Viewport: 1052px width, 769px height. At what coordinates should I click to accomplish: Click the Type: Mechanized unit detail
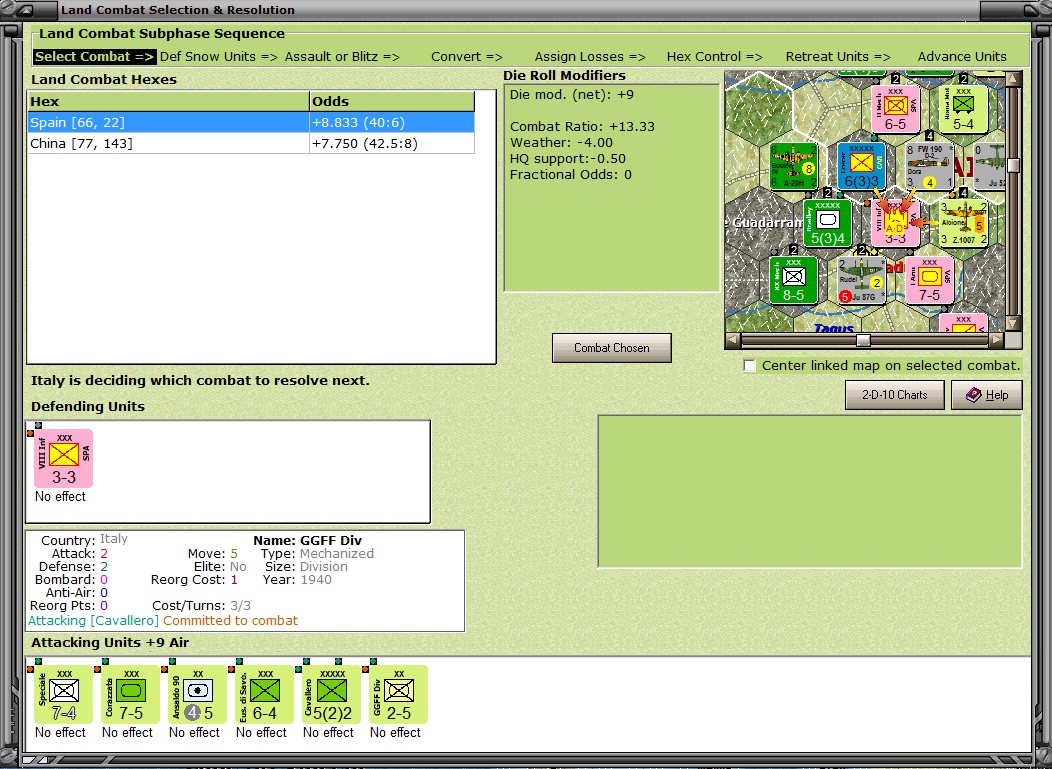pos(317,554)
